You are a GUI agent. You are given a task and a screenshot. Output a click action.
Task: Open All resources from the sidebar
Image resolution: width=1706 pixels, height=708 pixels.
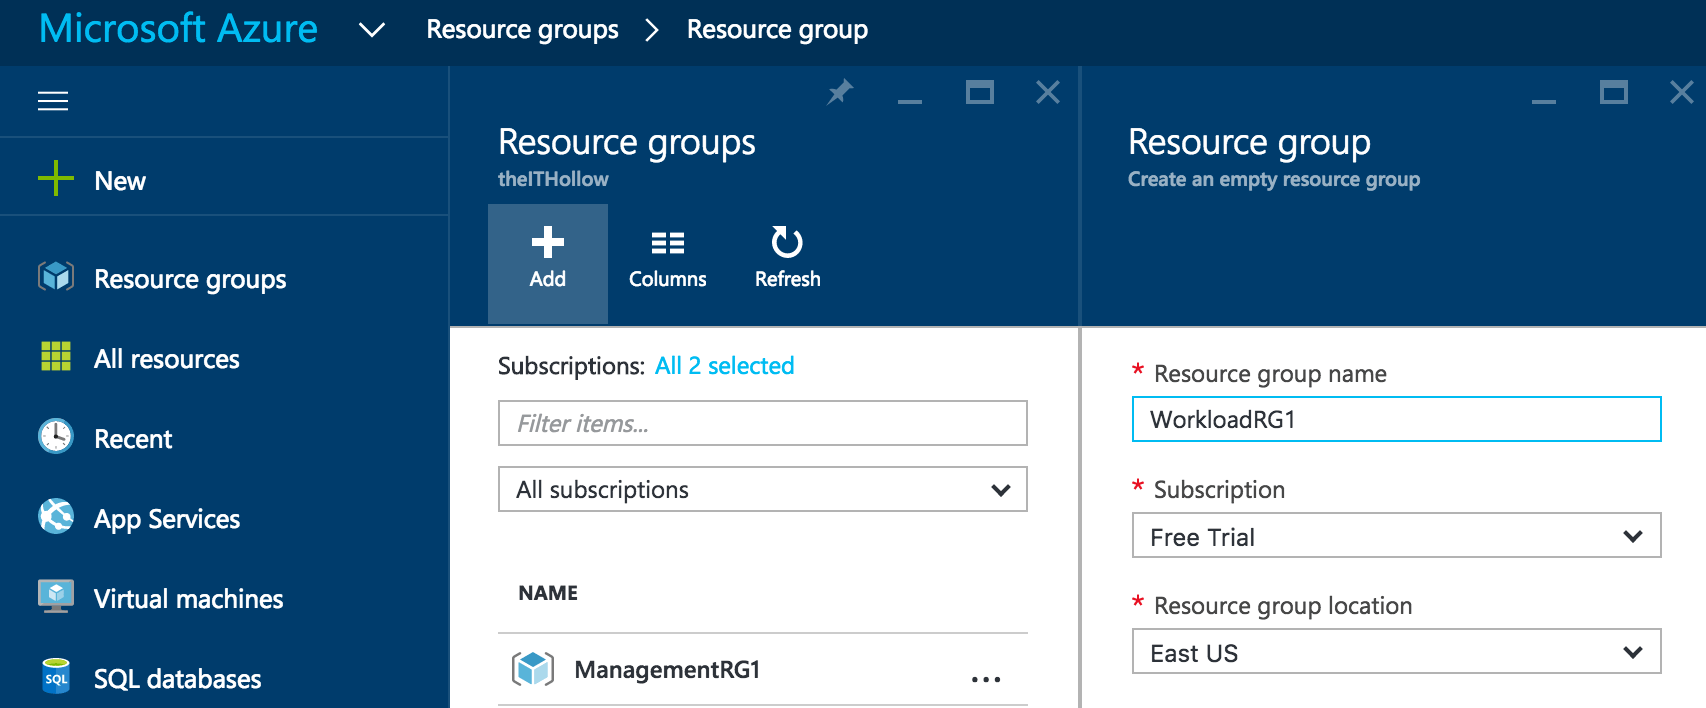click(166, 359)
